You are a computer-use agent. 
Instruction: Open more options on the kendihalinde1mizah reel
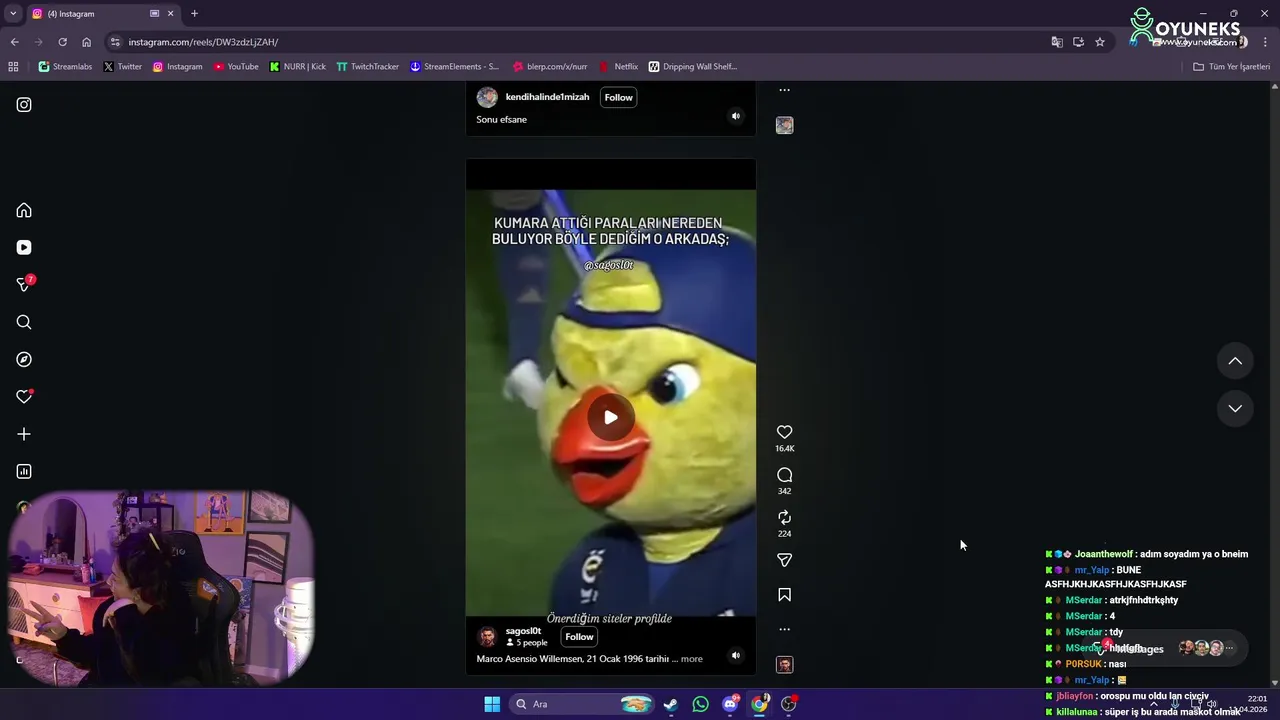(784, 90)
